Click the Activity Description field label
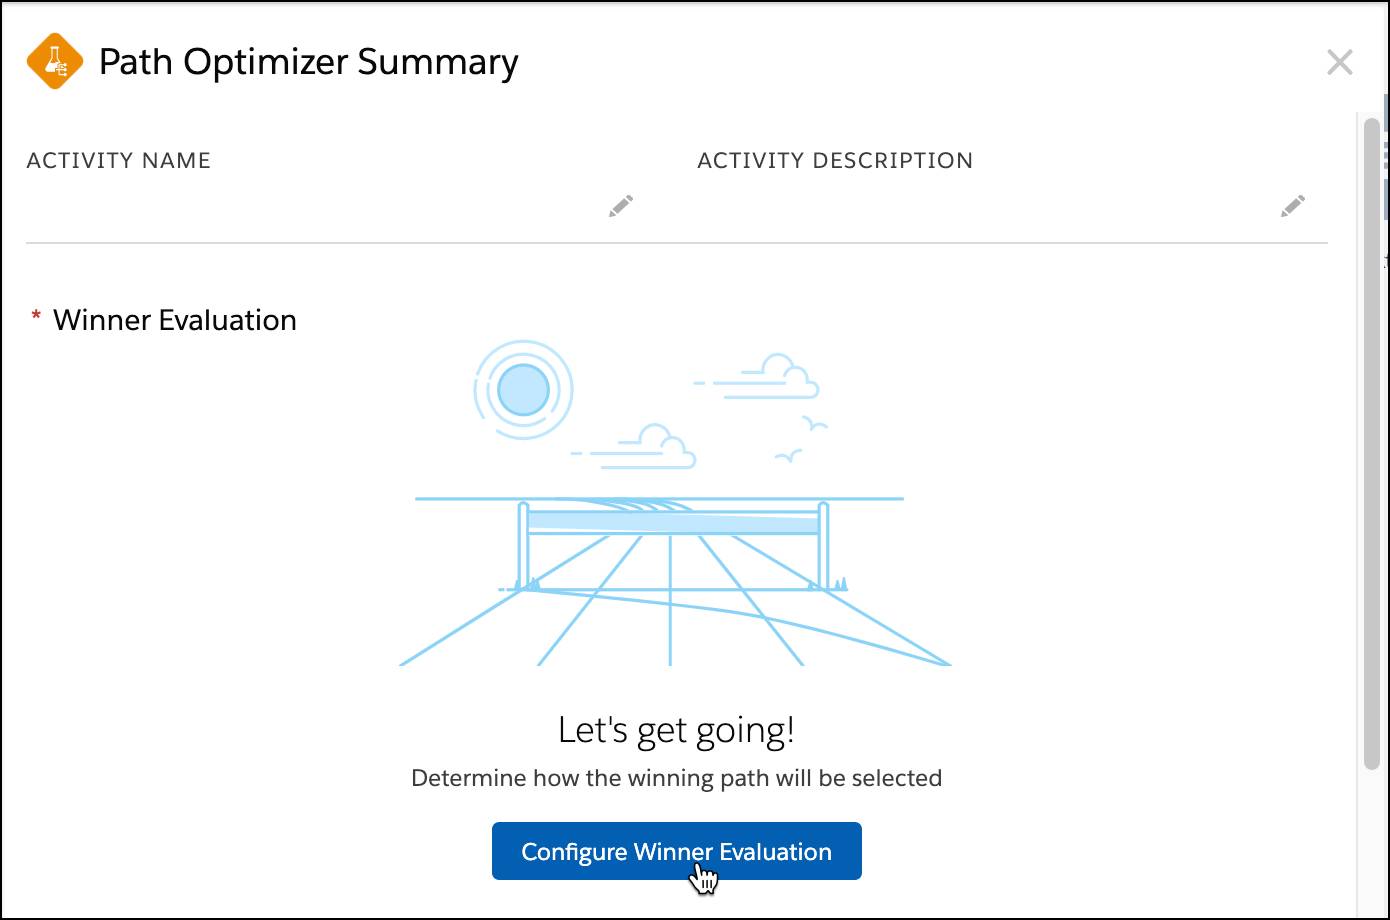The width and height of the screenshot is (1390, 920). tap(835, 161)
